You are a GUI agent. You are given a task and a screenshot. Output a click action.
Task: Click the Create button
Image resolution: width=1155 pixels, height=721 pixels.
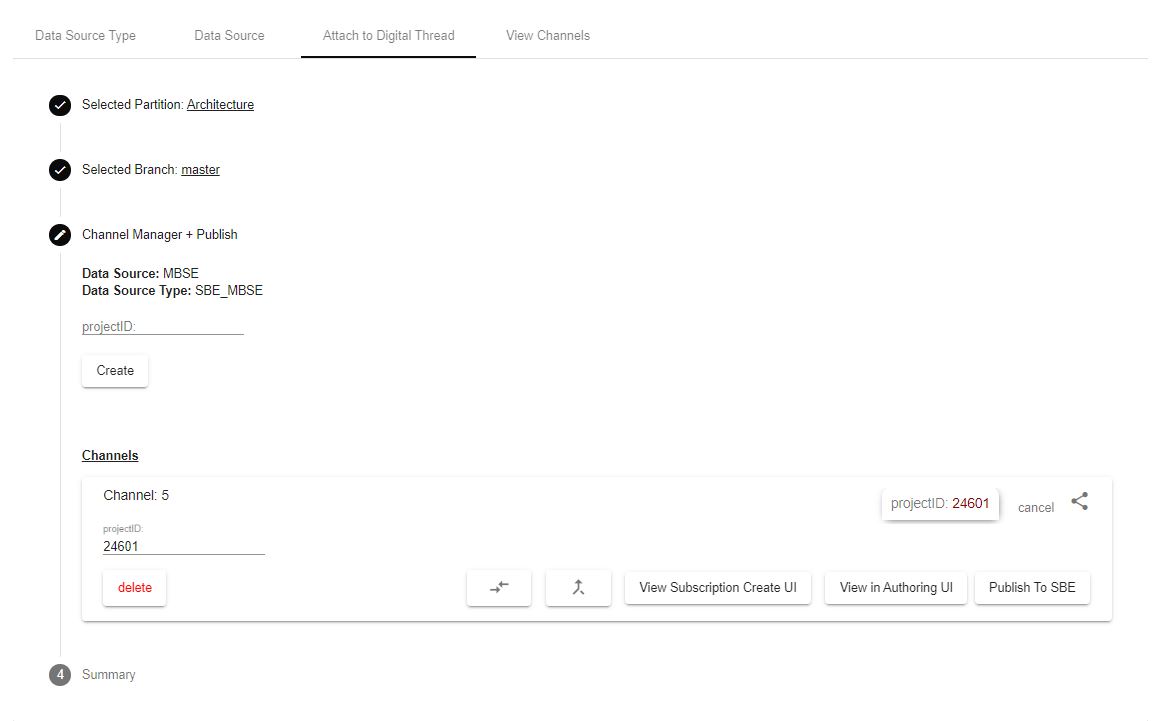(114, 371)
